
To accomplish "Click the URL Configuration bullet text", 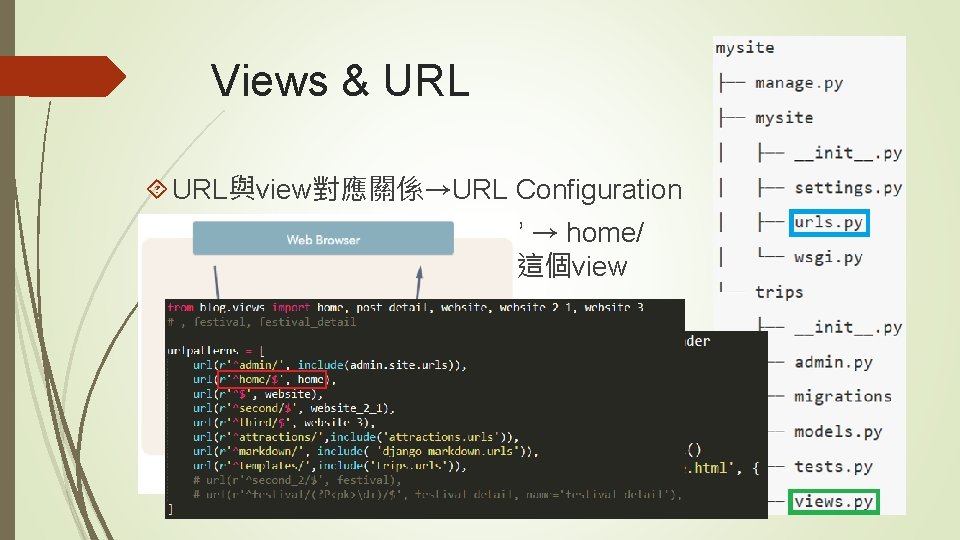I will tap(427, 189).
